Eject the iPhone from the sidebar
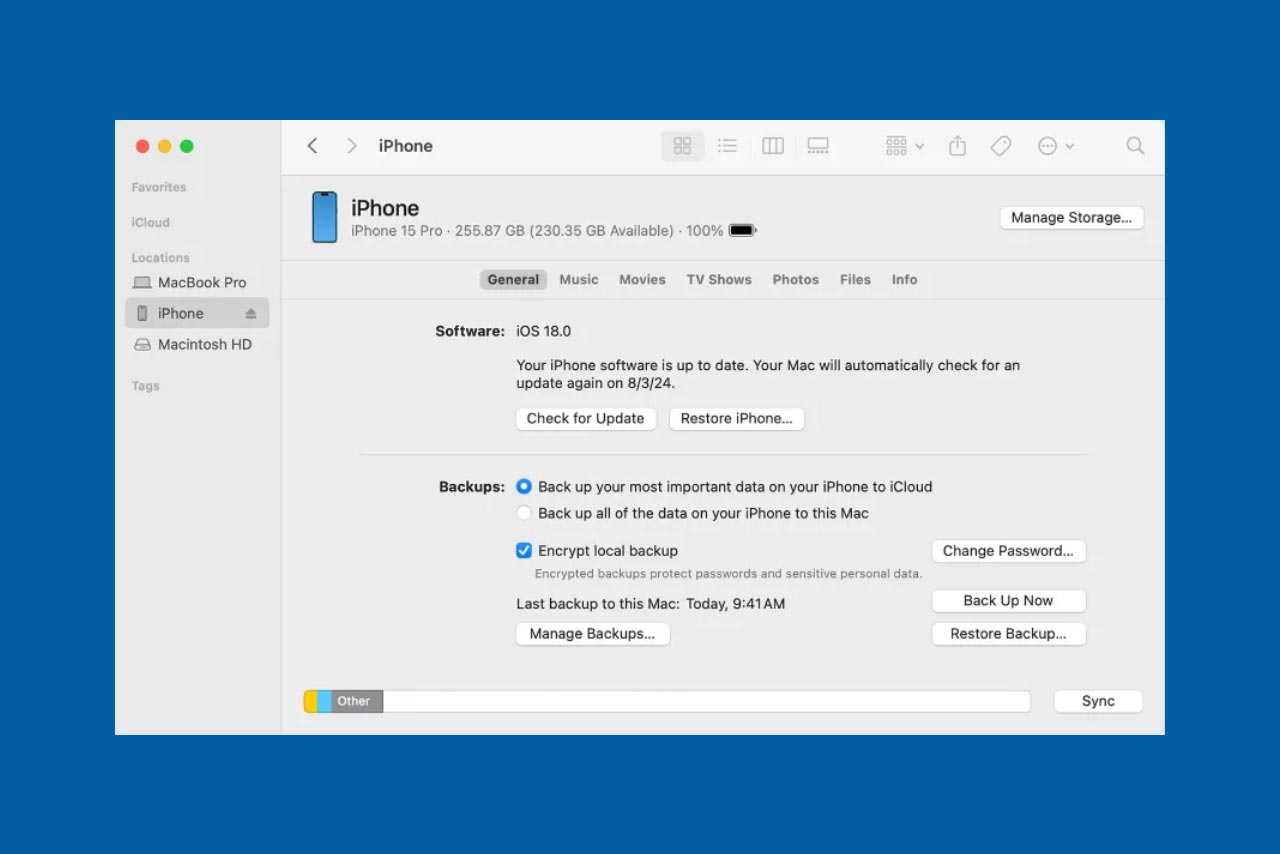Image resolution: width=1280 pixels, height=854 pixels. point(251,314)
